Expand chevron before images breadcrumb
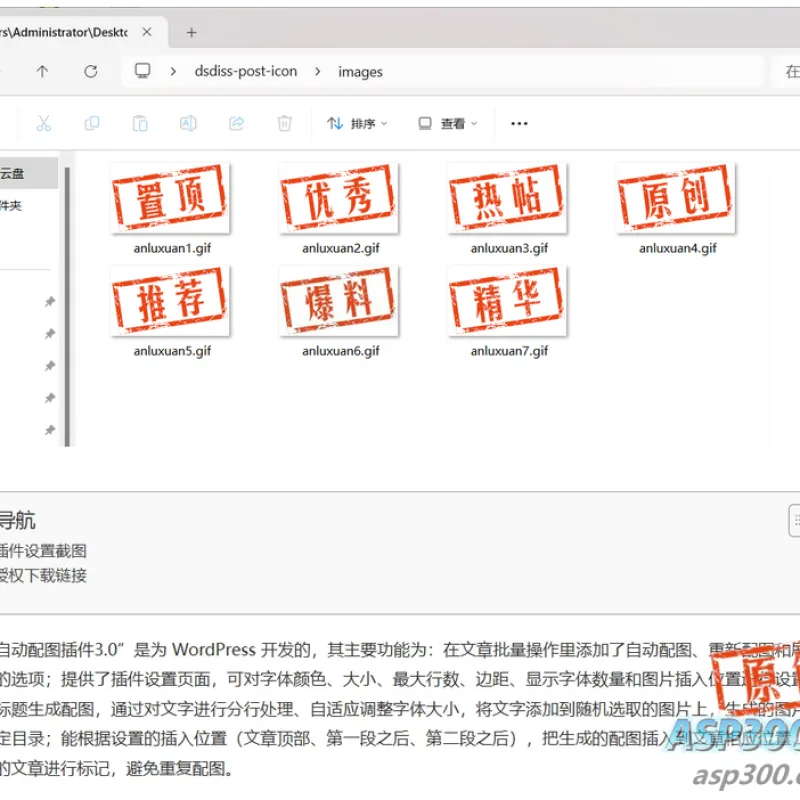The image size is (800, 800). pos(317,71)
